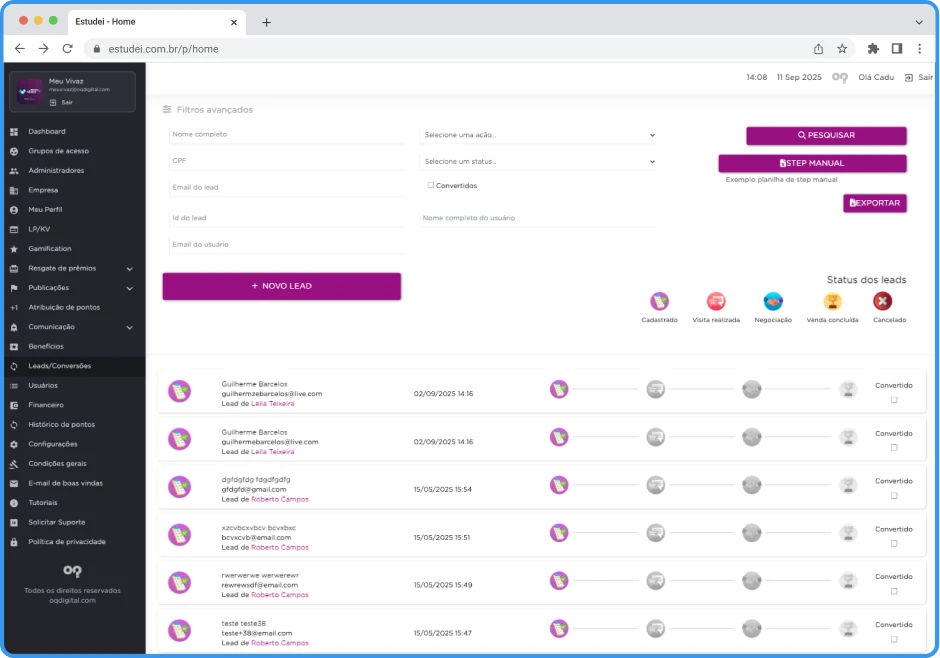This screenshot has width=940, height=658.
Task: Open Dashboard from the sidebar
Action: coord(47,131)
